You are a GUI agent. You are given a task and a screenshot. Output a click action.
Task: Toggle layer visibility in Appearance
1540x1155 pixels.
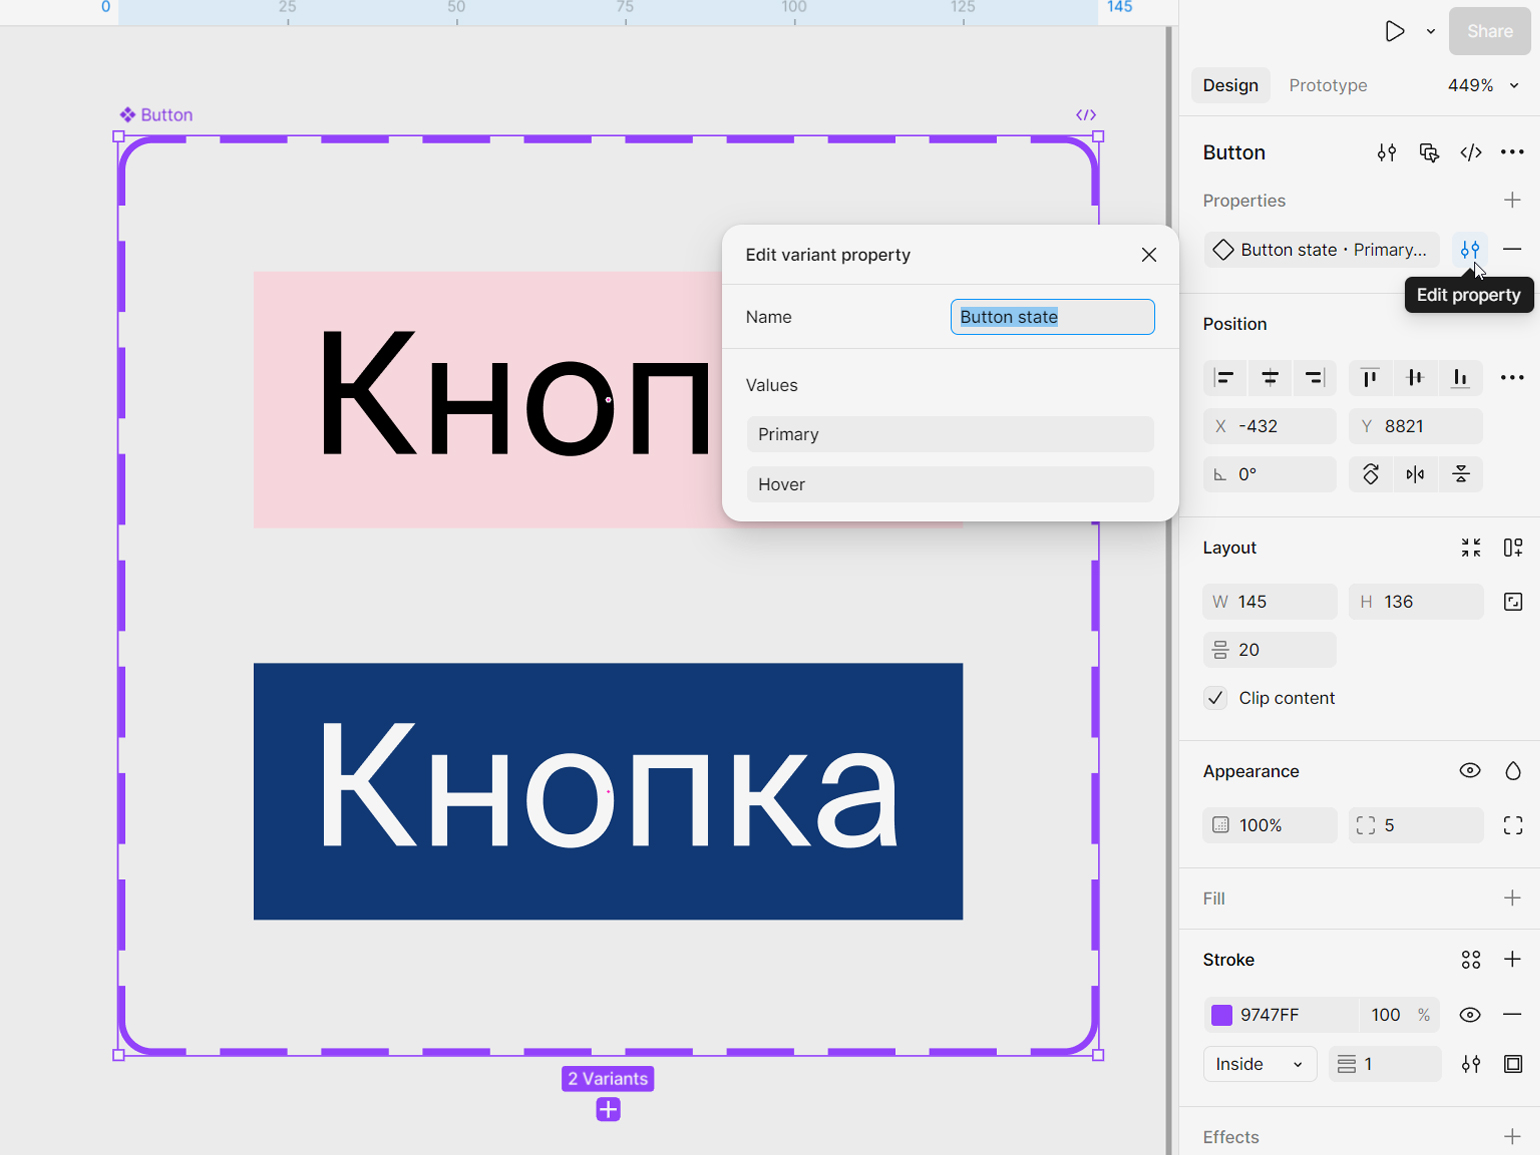[x=1470, y=770]
